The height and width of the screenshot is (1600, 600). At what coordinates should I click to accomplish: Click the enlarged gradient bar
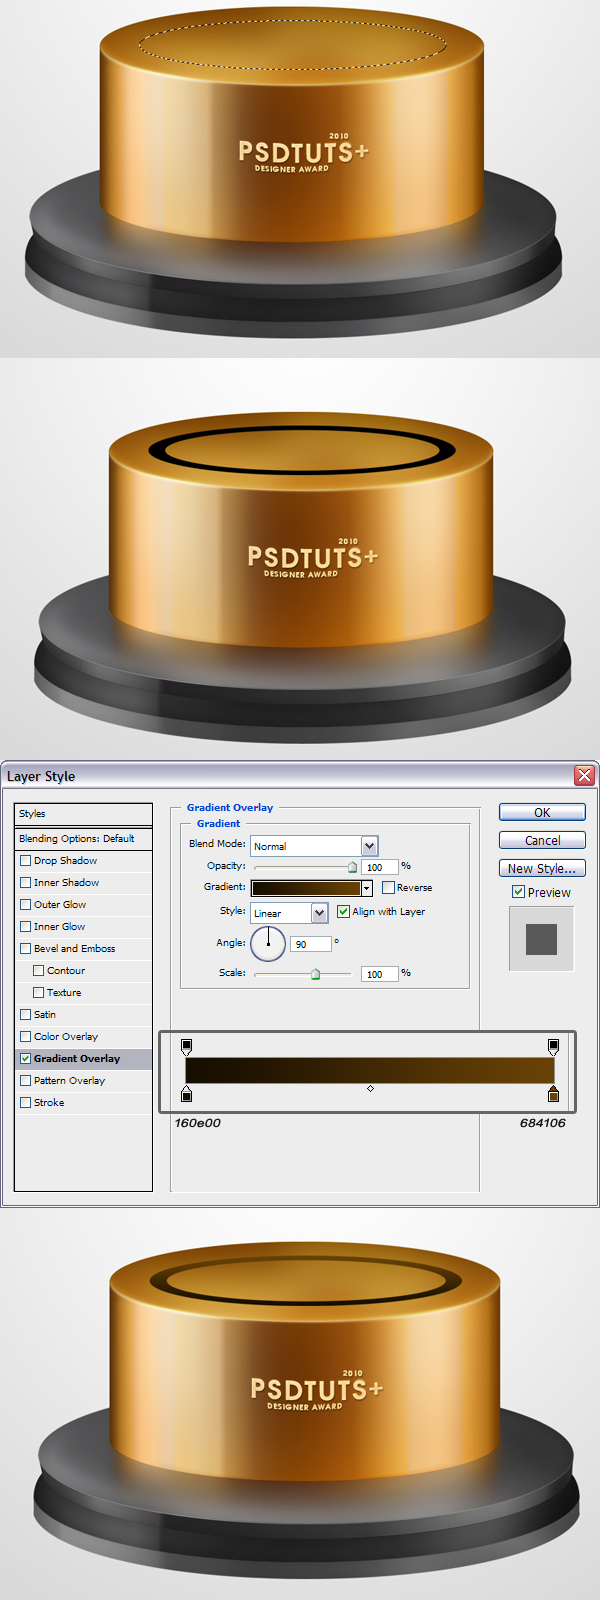coord(370,1069)
